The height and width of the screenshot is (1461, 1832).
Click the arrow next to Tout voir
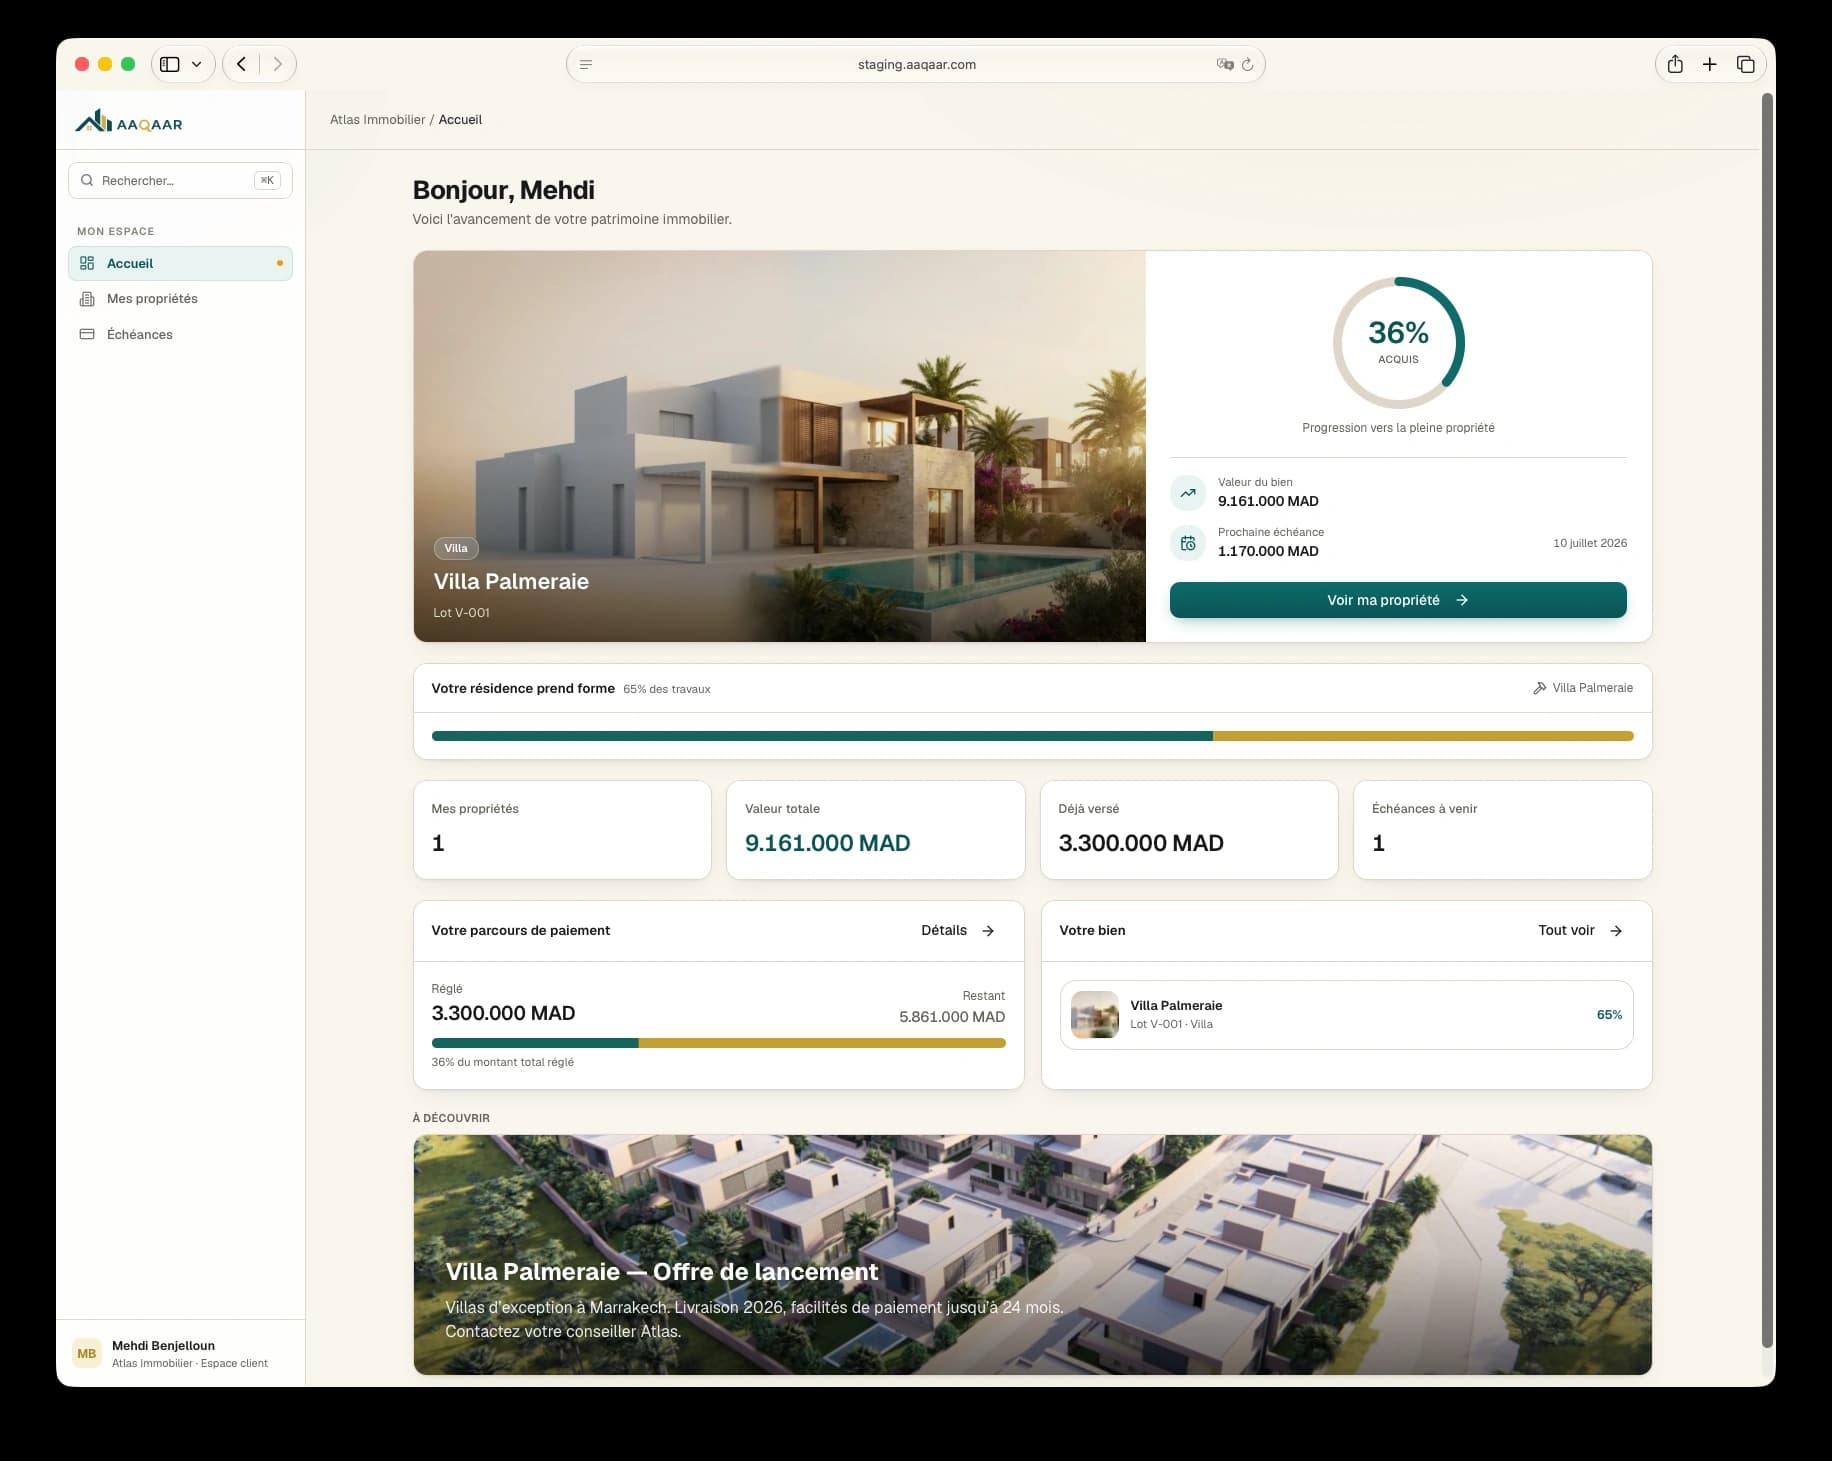[x=1616, y=931]
